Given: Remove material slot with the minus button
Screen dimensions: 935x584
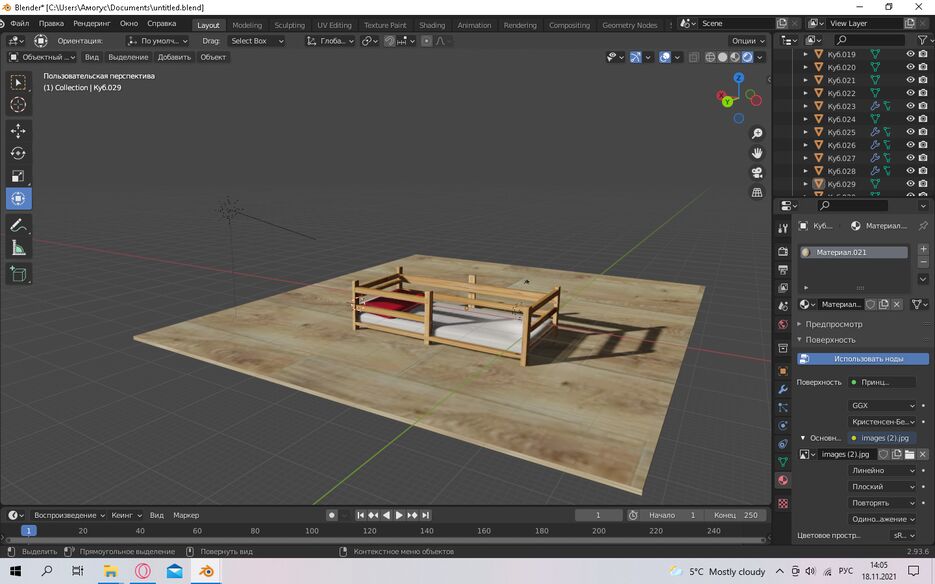Looking at the screenshot, I should click(x=923, y=262).
